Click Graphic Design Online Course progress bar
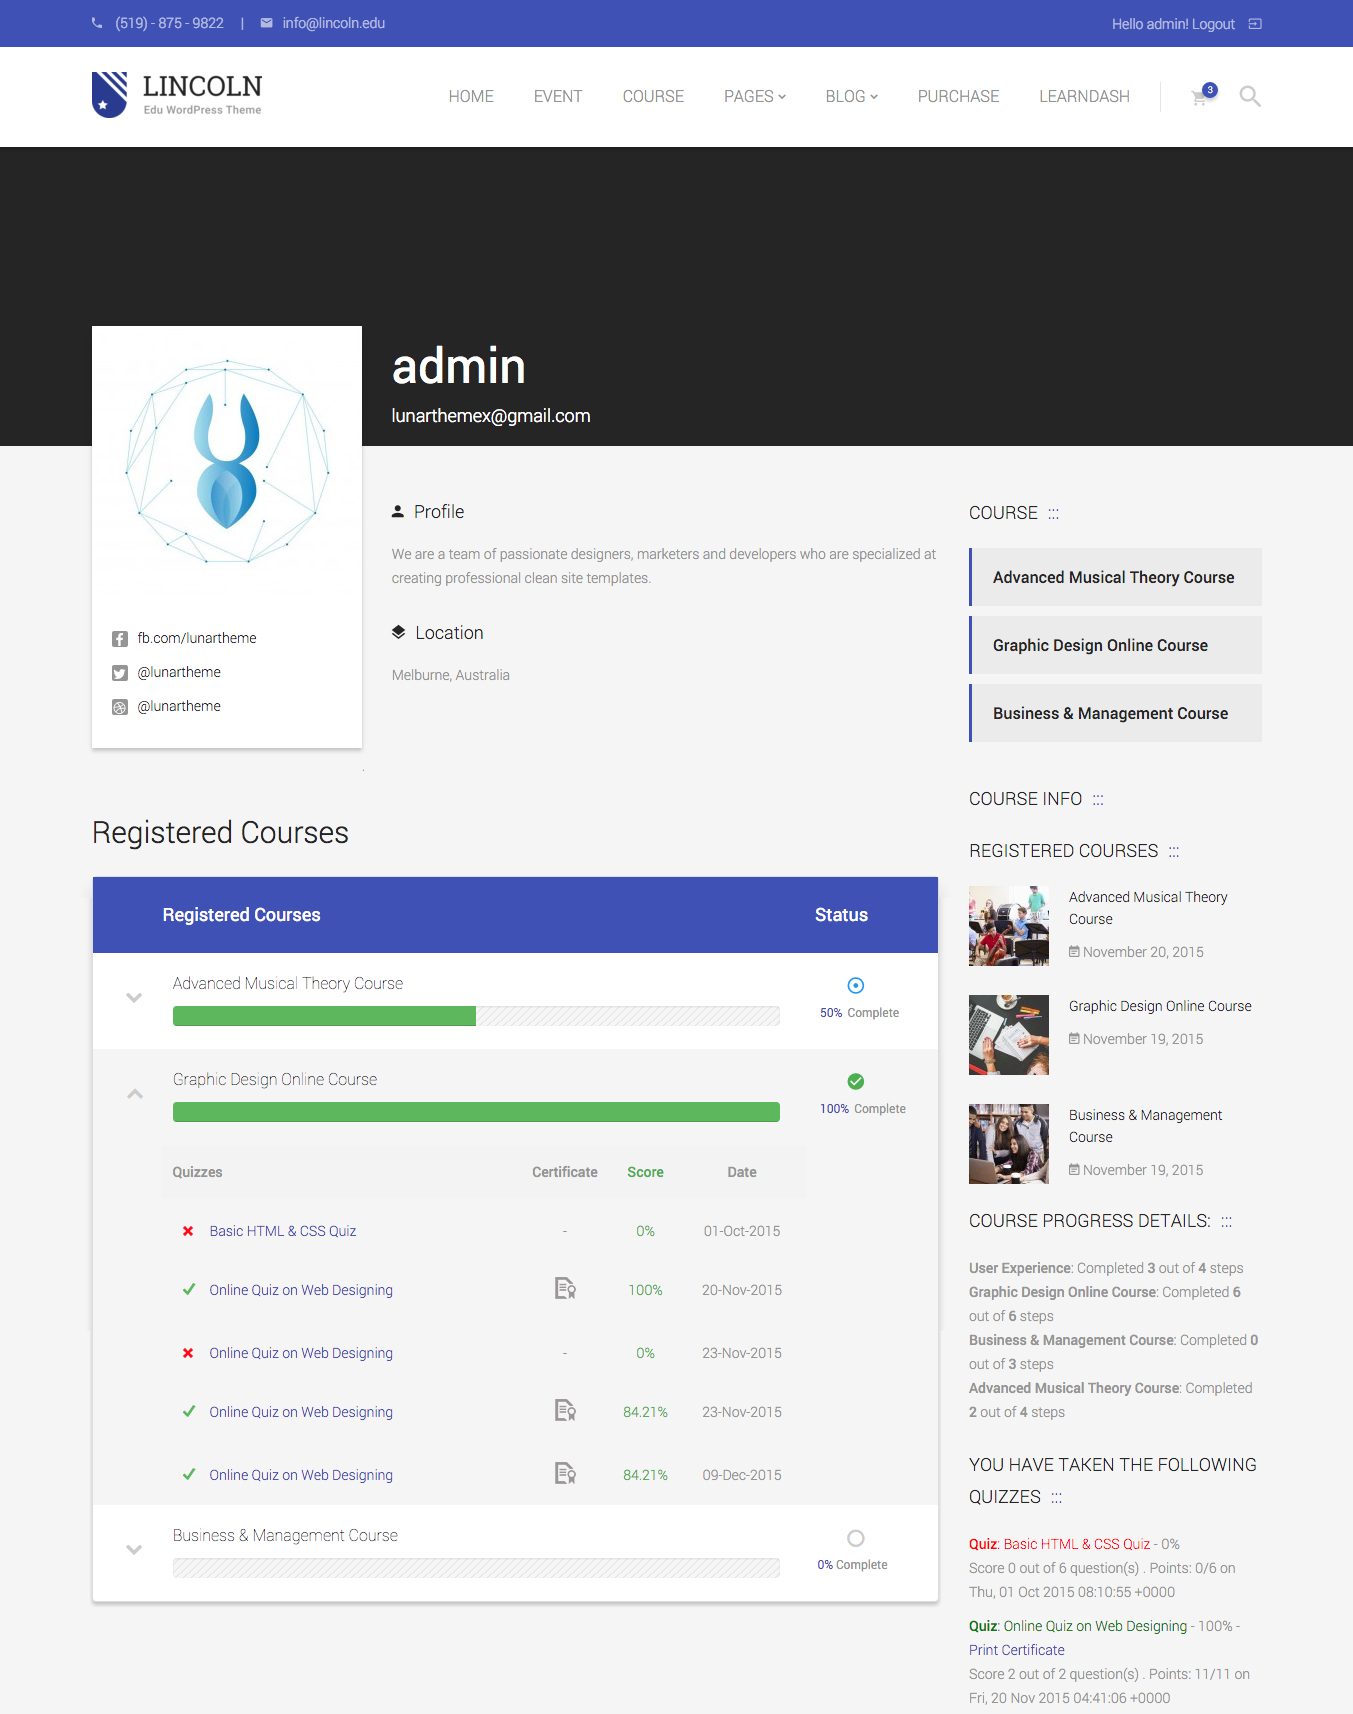Viewport: 1353px width, 1714px height. point(476,1112)
